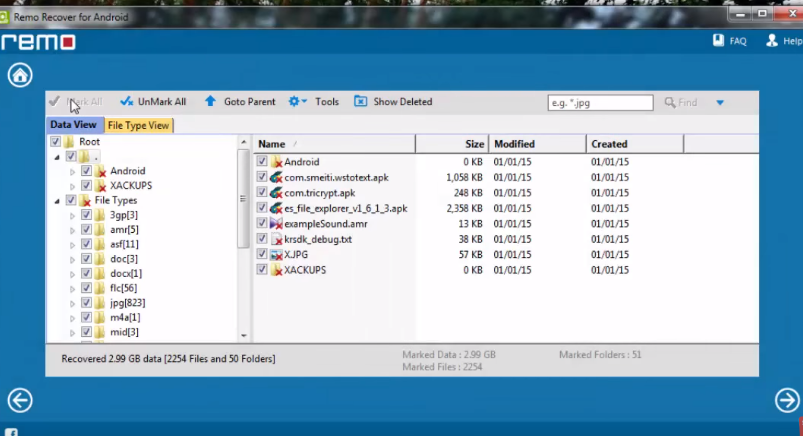Click the krsdk_debug.txt document icon
The width and height of the screenshot is (803, 436).
(277, 239)
